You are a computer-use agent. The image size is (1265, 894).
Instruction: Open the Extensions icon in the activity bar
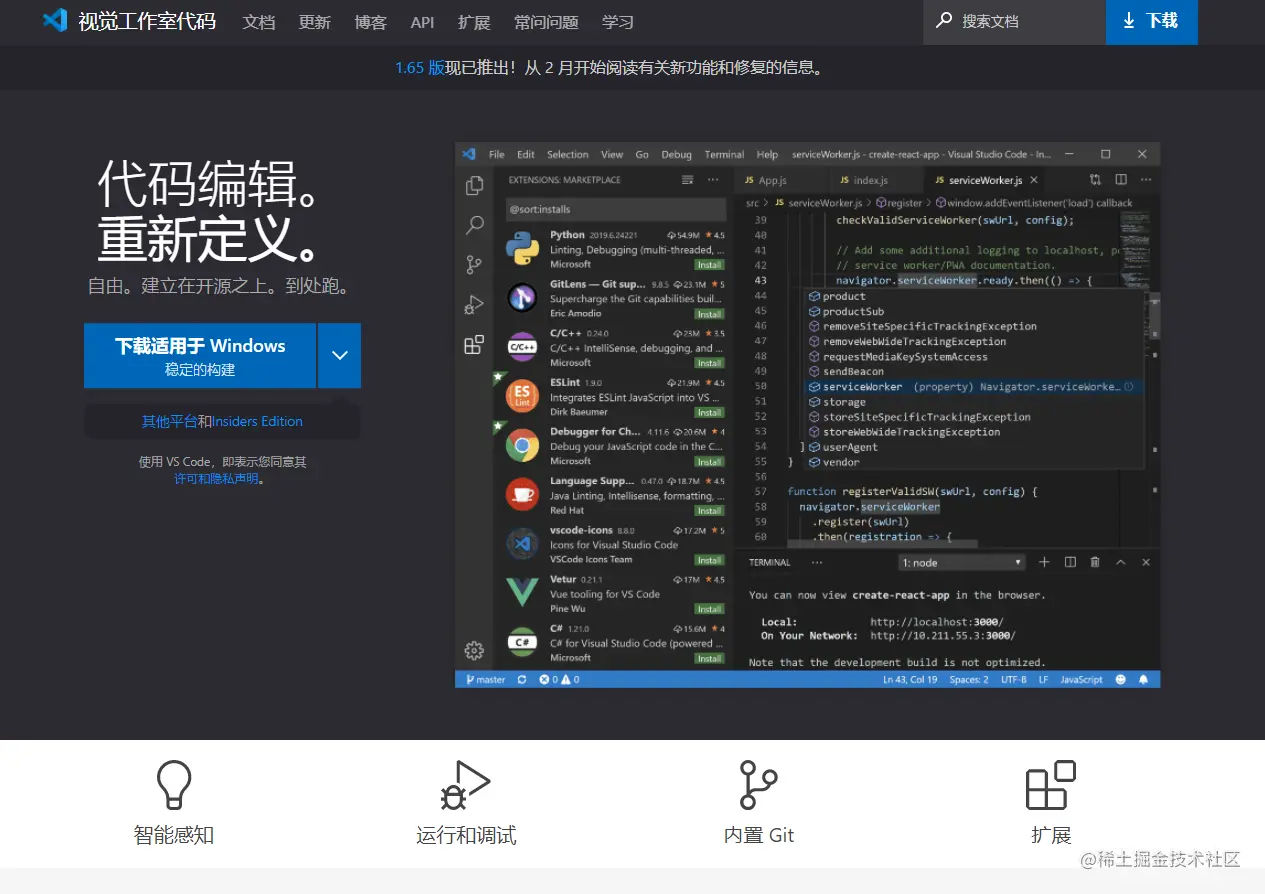[474, 345]
